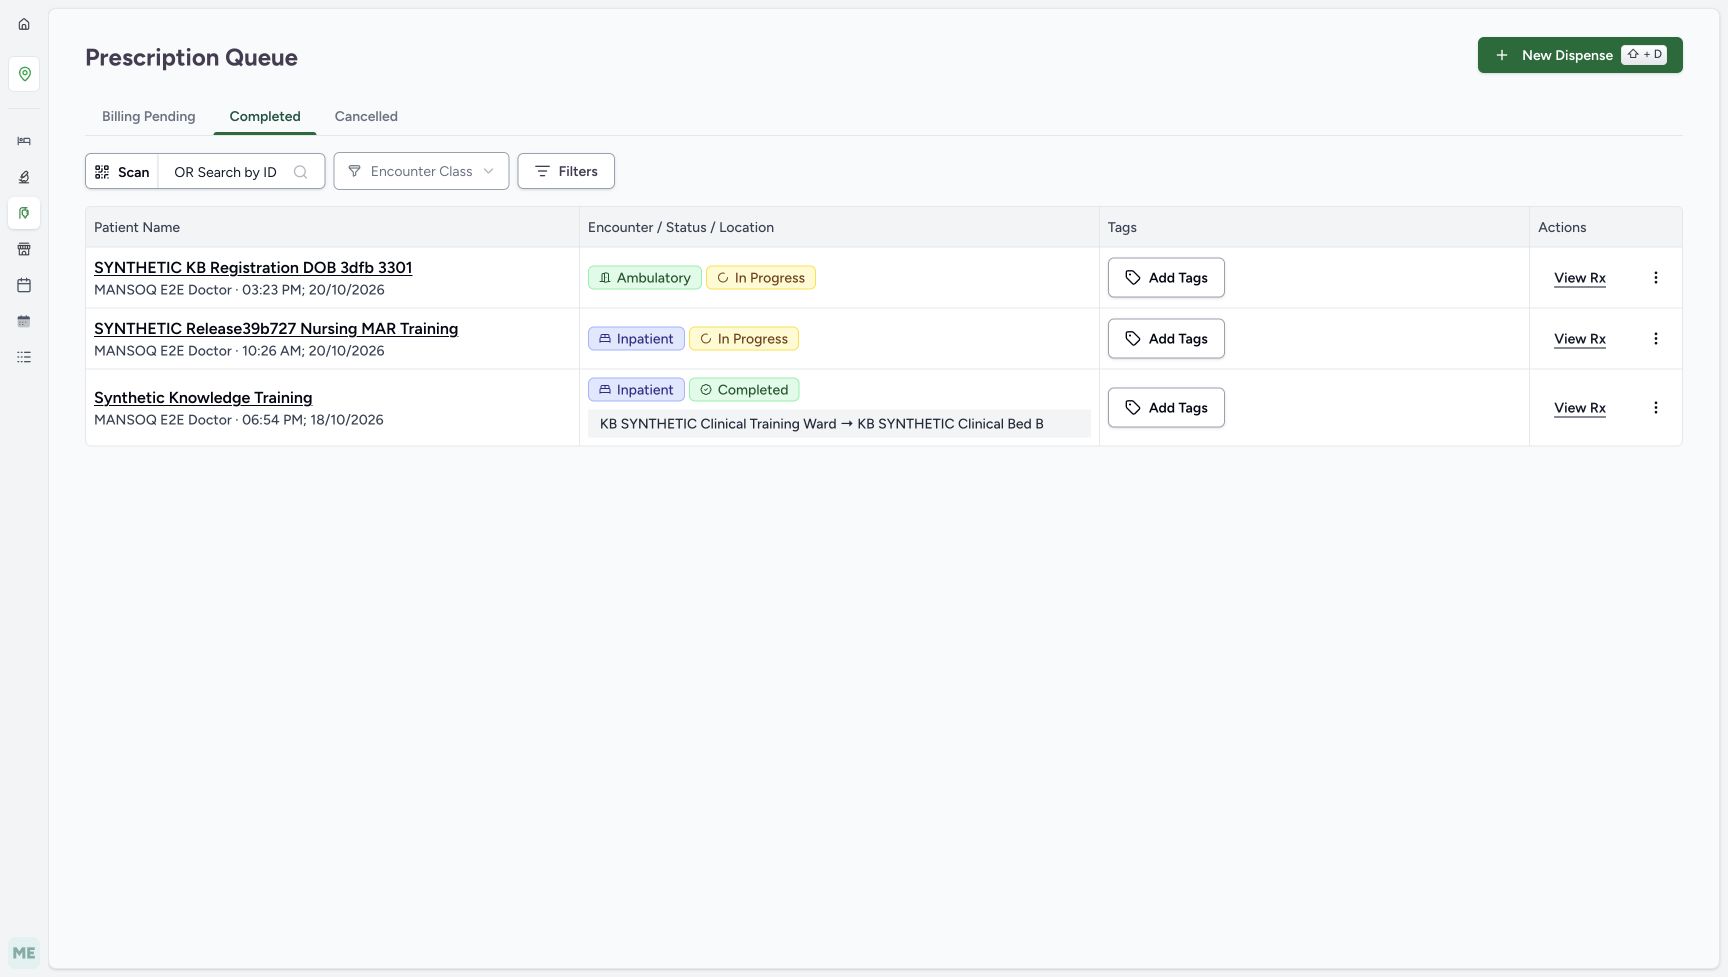Open more actions for SYNTHETIC KB Registration row

pos(1656,278)
